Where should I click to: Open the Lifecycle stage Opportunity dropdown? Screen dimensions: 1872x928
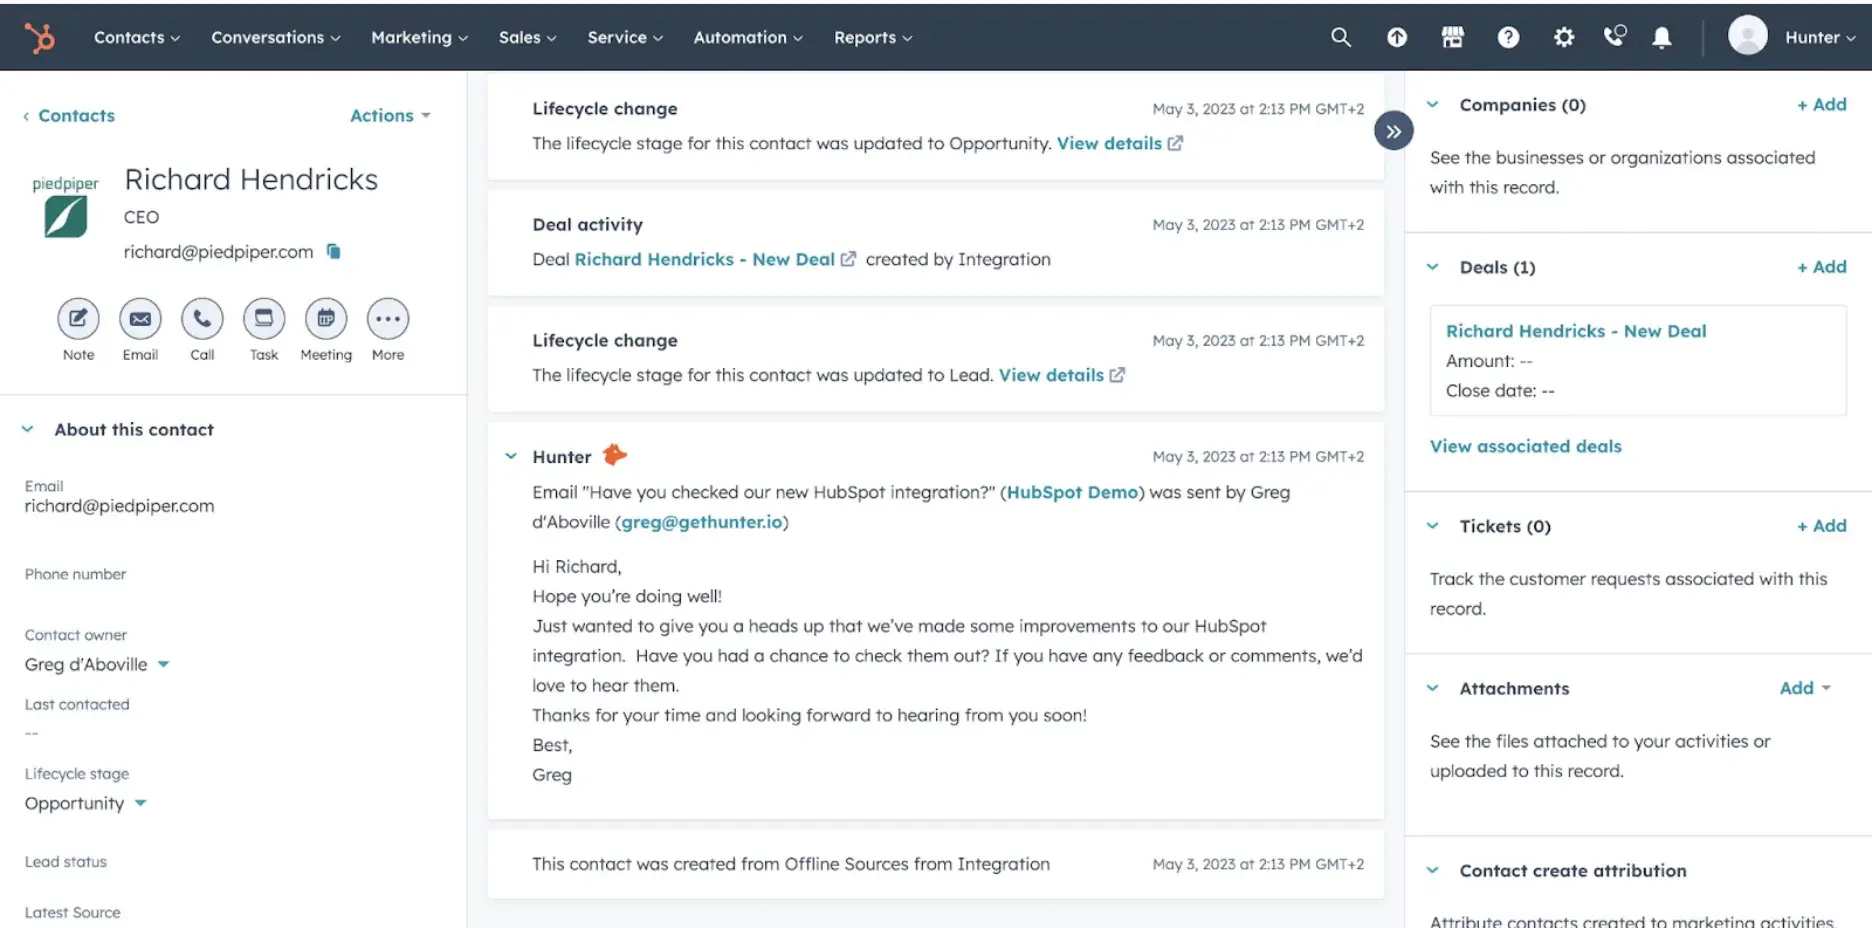[x=86, y=803]
